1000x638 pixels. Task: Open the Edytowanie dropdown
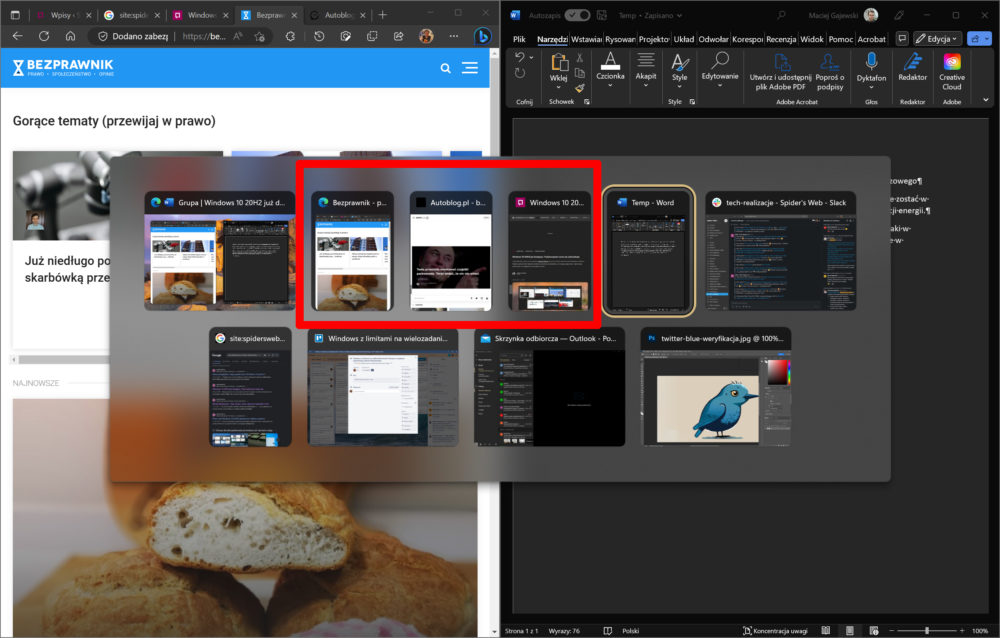(x=720, y=70)
